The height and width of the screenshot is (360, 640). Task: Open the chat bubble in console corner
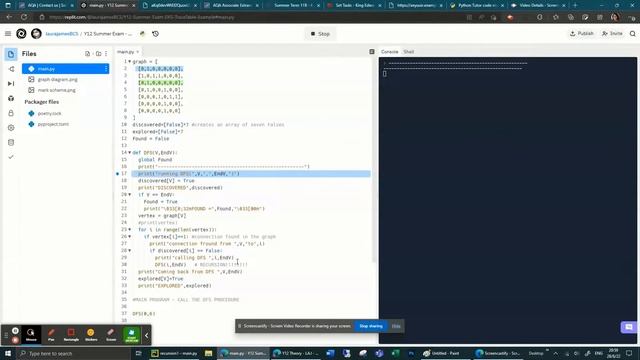pyautogui.click(x=629, y=327)
